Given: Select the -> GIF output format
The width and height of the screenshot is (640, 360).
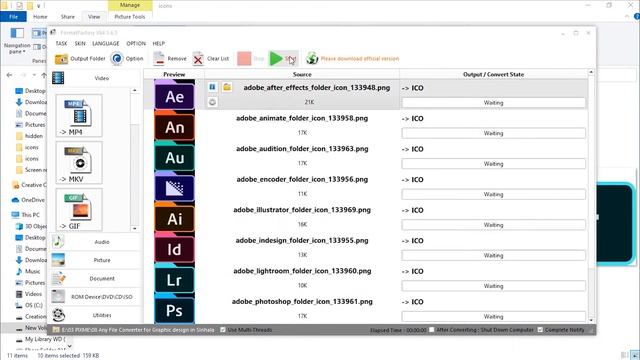Looking at the screenshot, I should (x=79, y=210).
